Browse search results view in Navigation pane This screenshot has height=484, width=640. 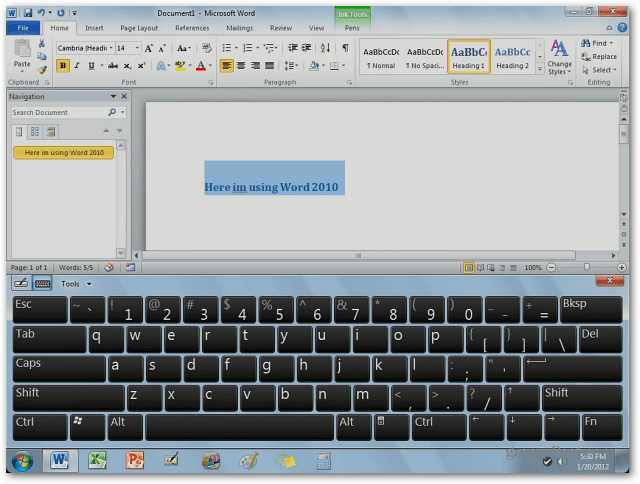[x=51, y=131]
